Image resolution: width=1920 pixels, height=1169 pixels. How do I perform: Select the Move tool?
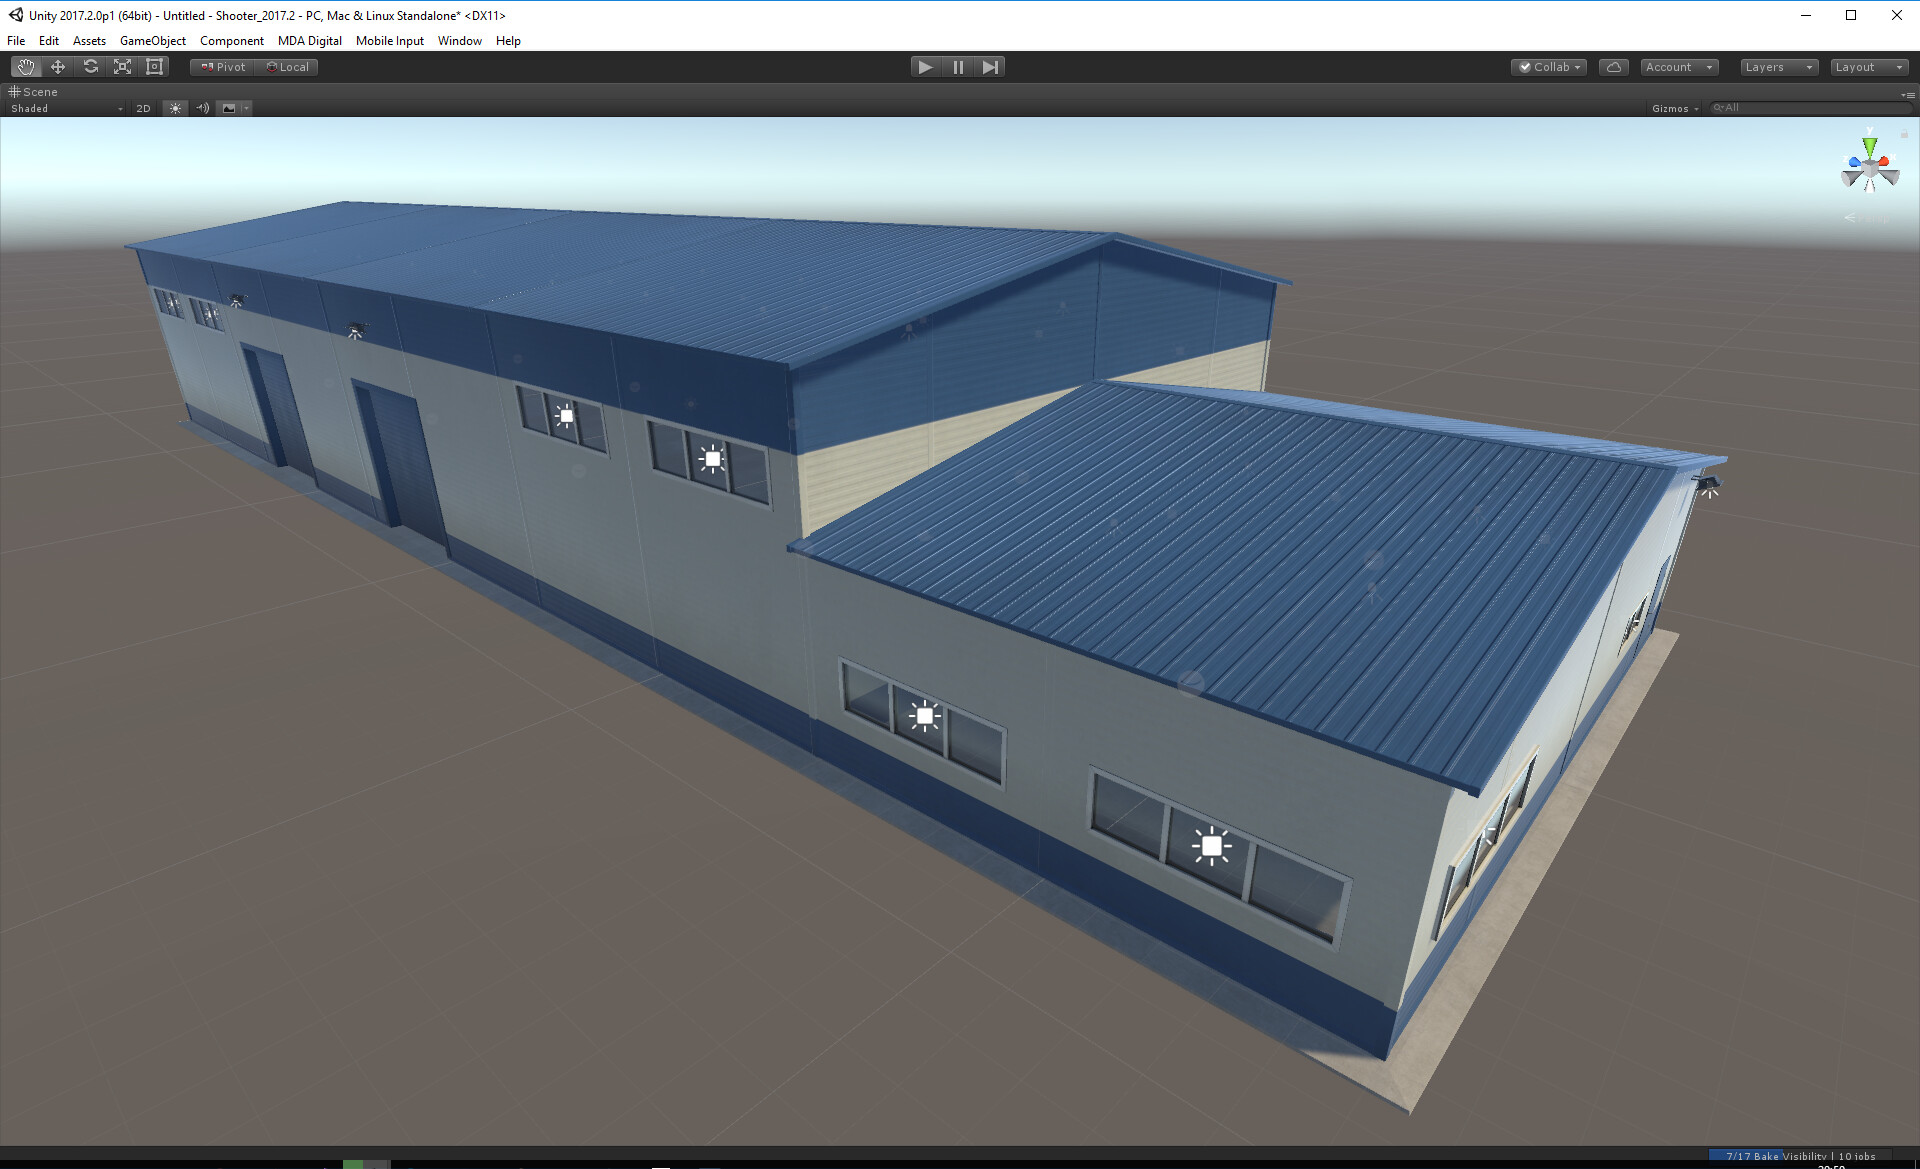(x=58, y=67)
